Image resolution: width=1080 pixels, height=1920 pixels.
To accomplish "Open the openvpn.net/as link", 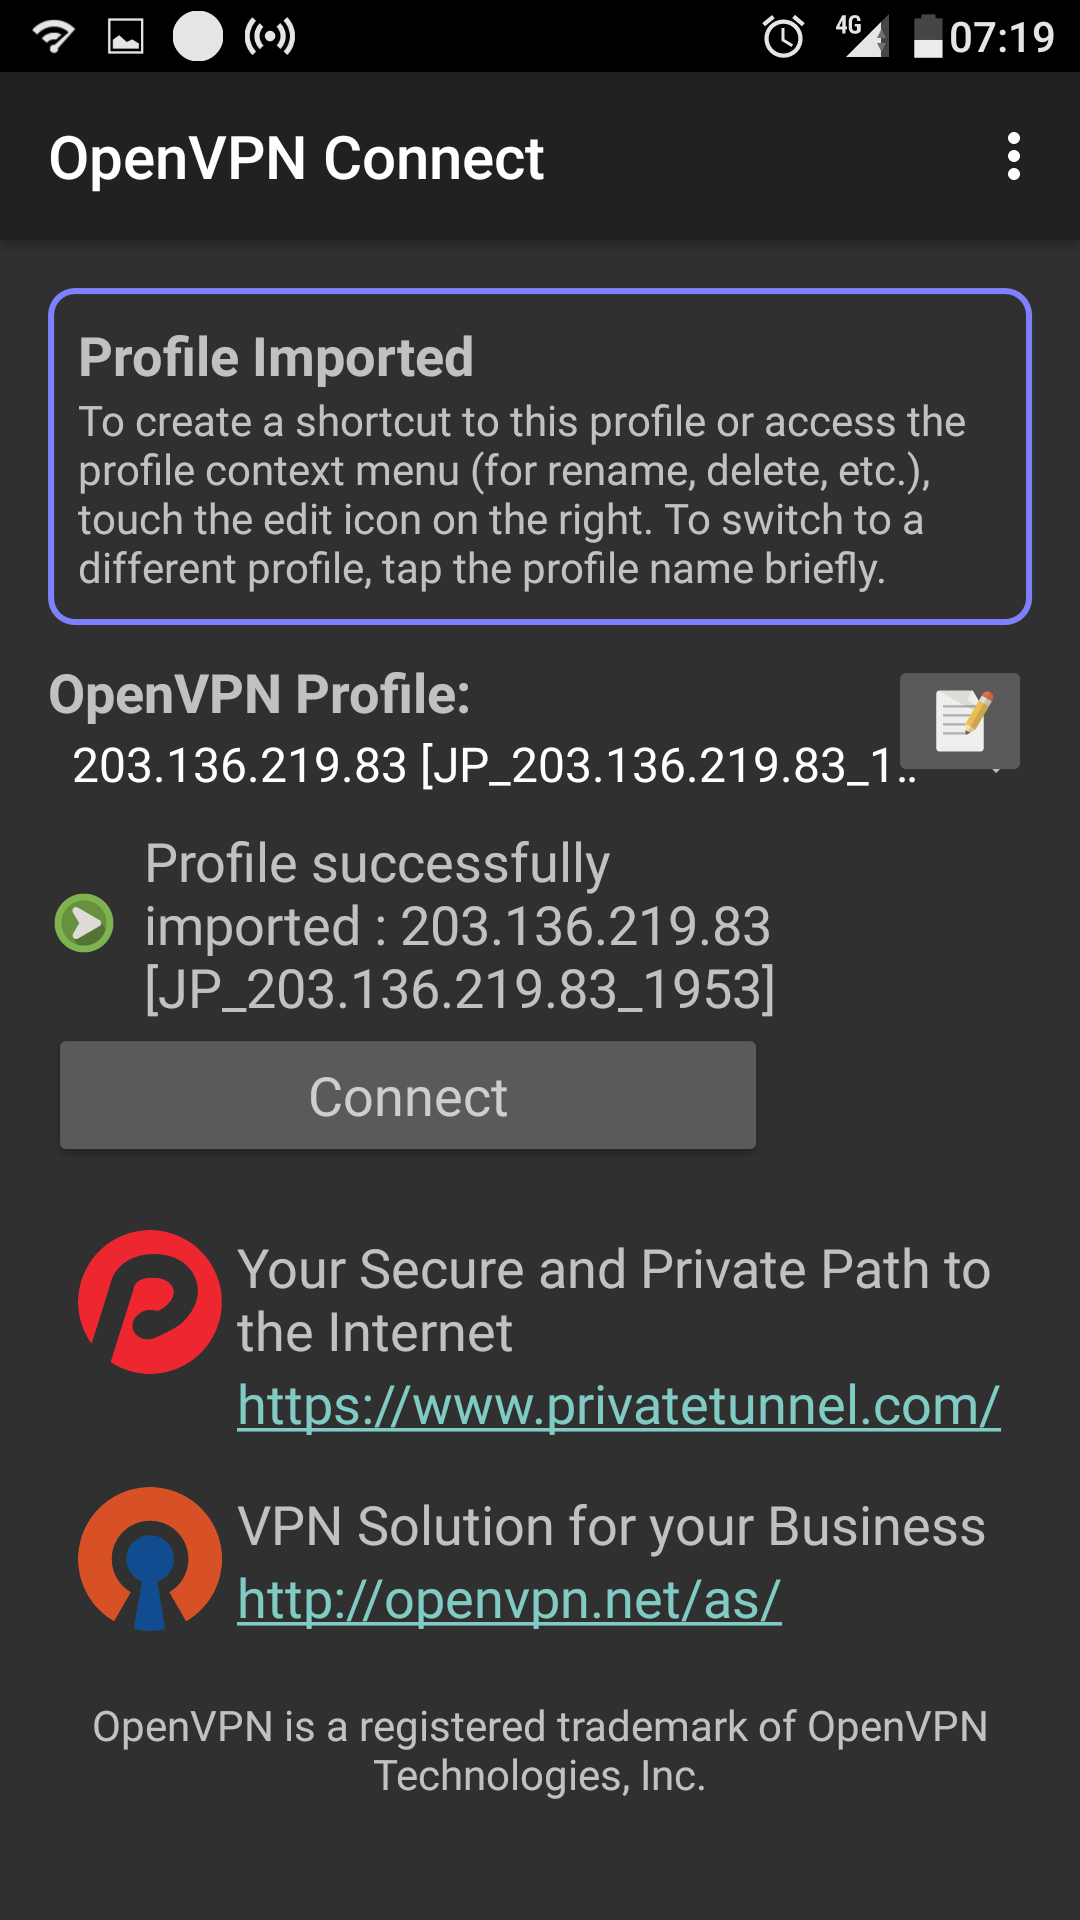I will pos(509,1600).
